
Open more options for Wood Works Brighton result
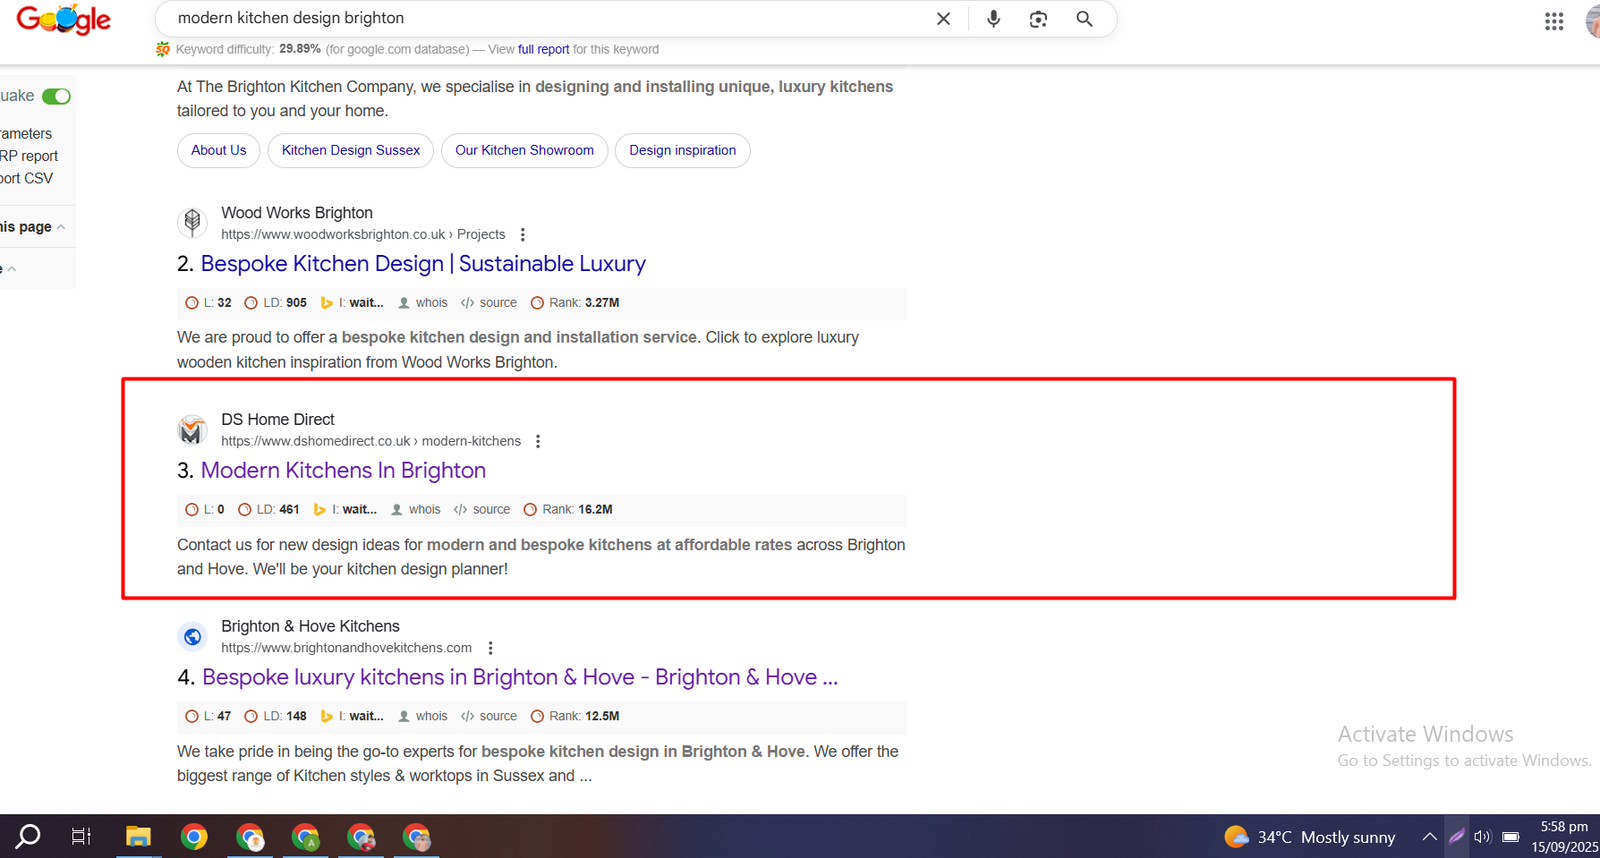coord(522,235)
